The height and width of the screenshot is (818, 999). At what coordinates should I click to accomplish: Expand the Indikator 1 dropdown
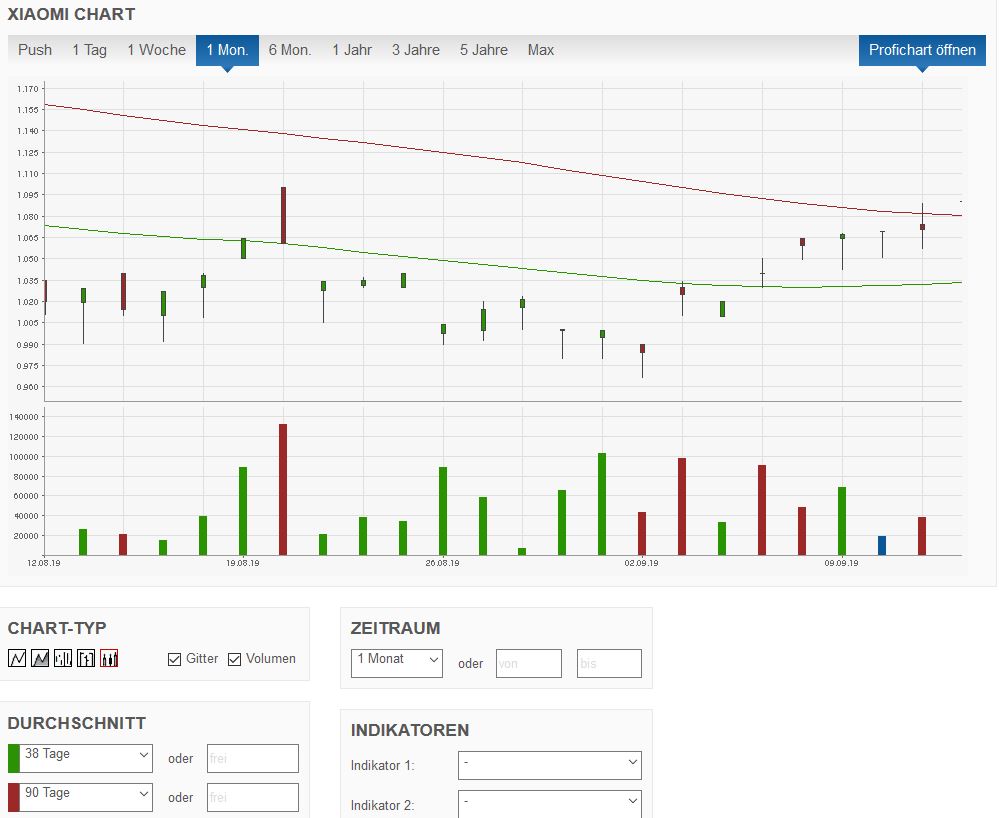550,765
